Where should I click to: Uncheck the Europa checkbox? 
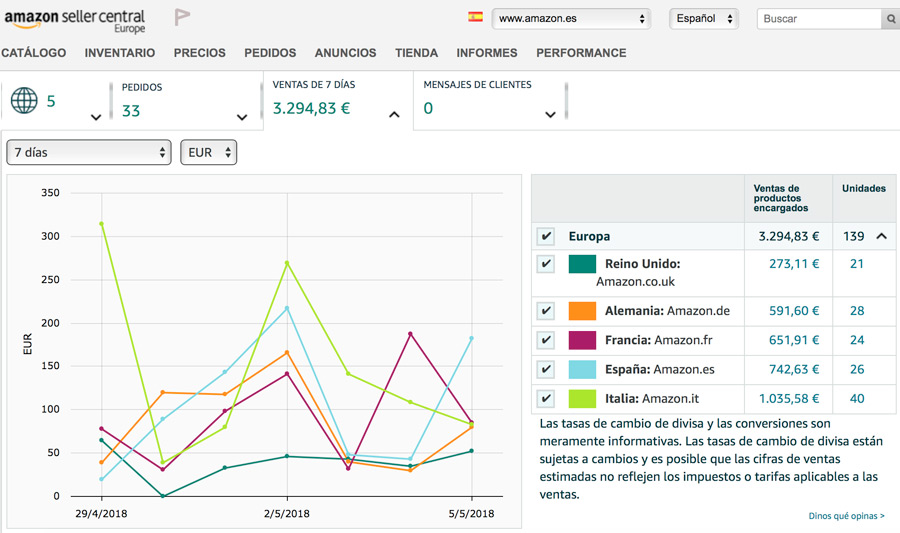point(546,237)
